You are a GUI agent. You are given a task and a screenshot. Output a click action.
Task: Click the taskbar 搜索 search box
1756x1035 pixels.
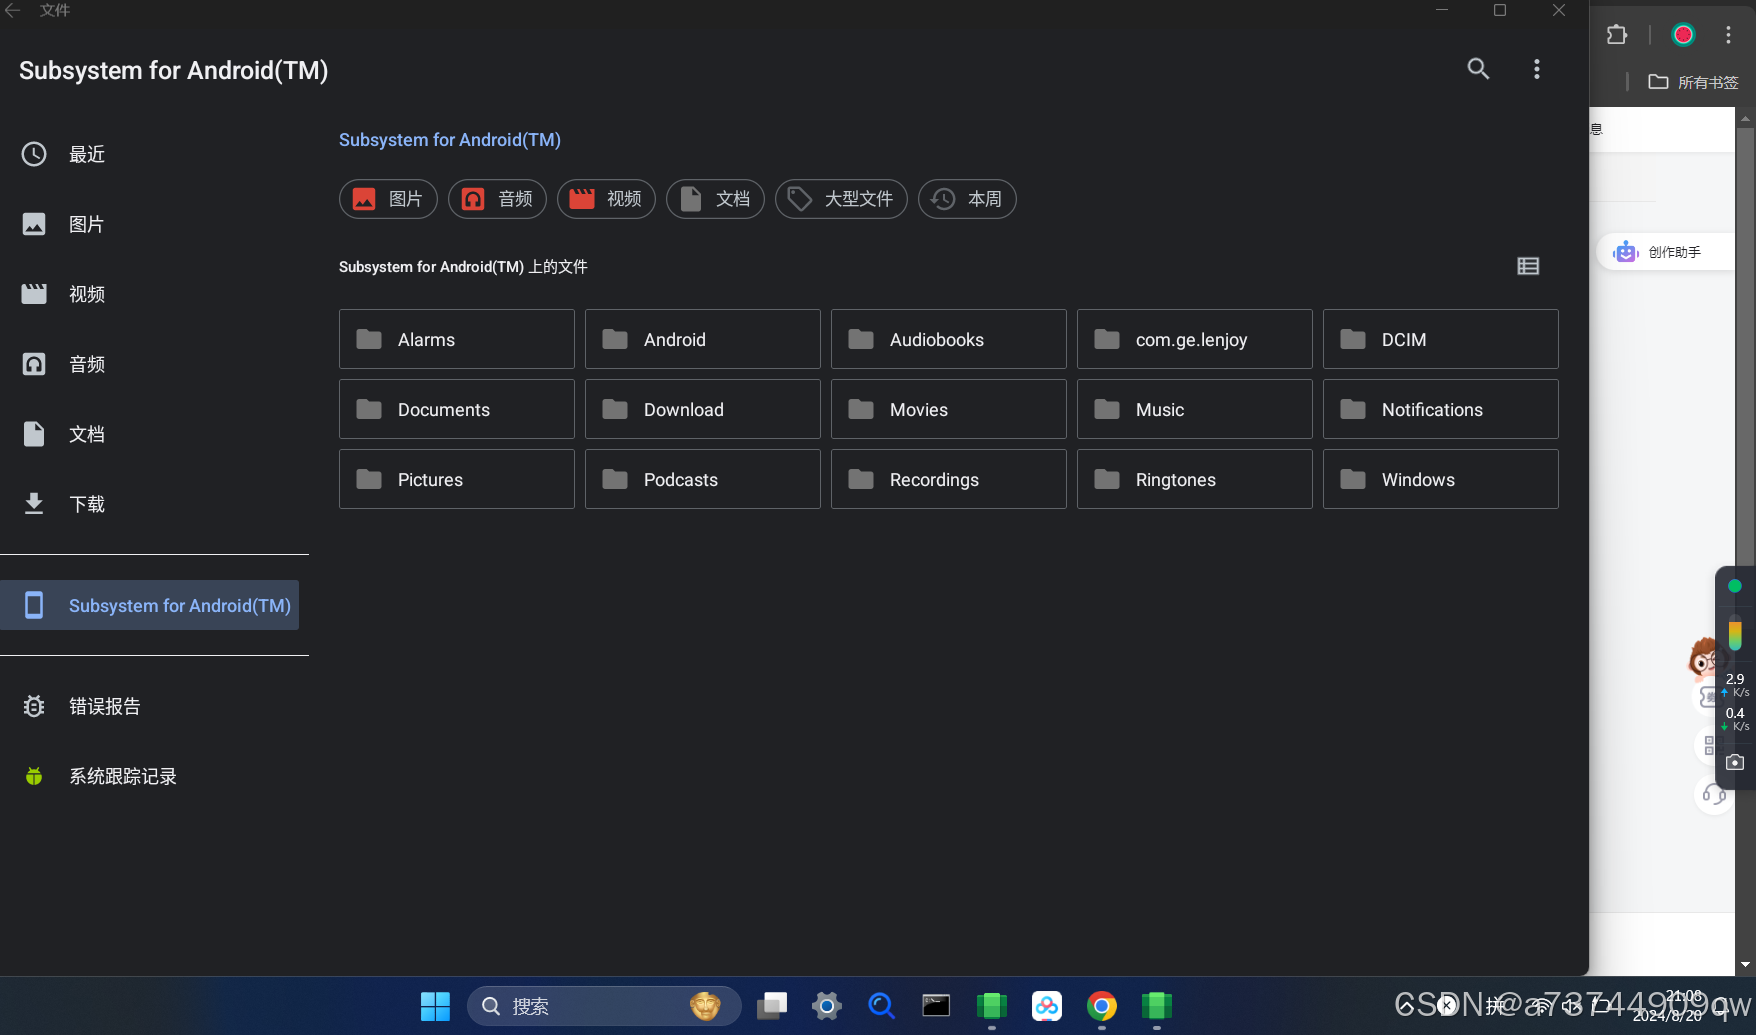click(604, 1006)
